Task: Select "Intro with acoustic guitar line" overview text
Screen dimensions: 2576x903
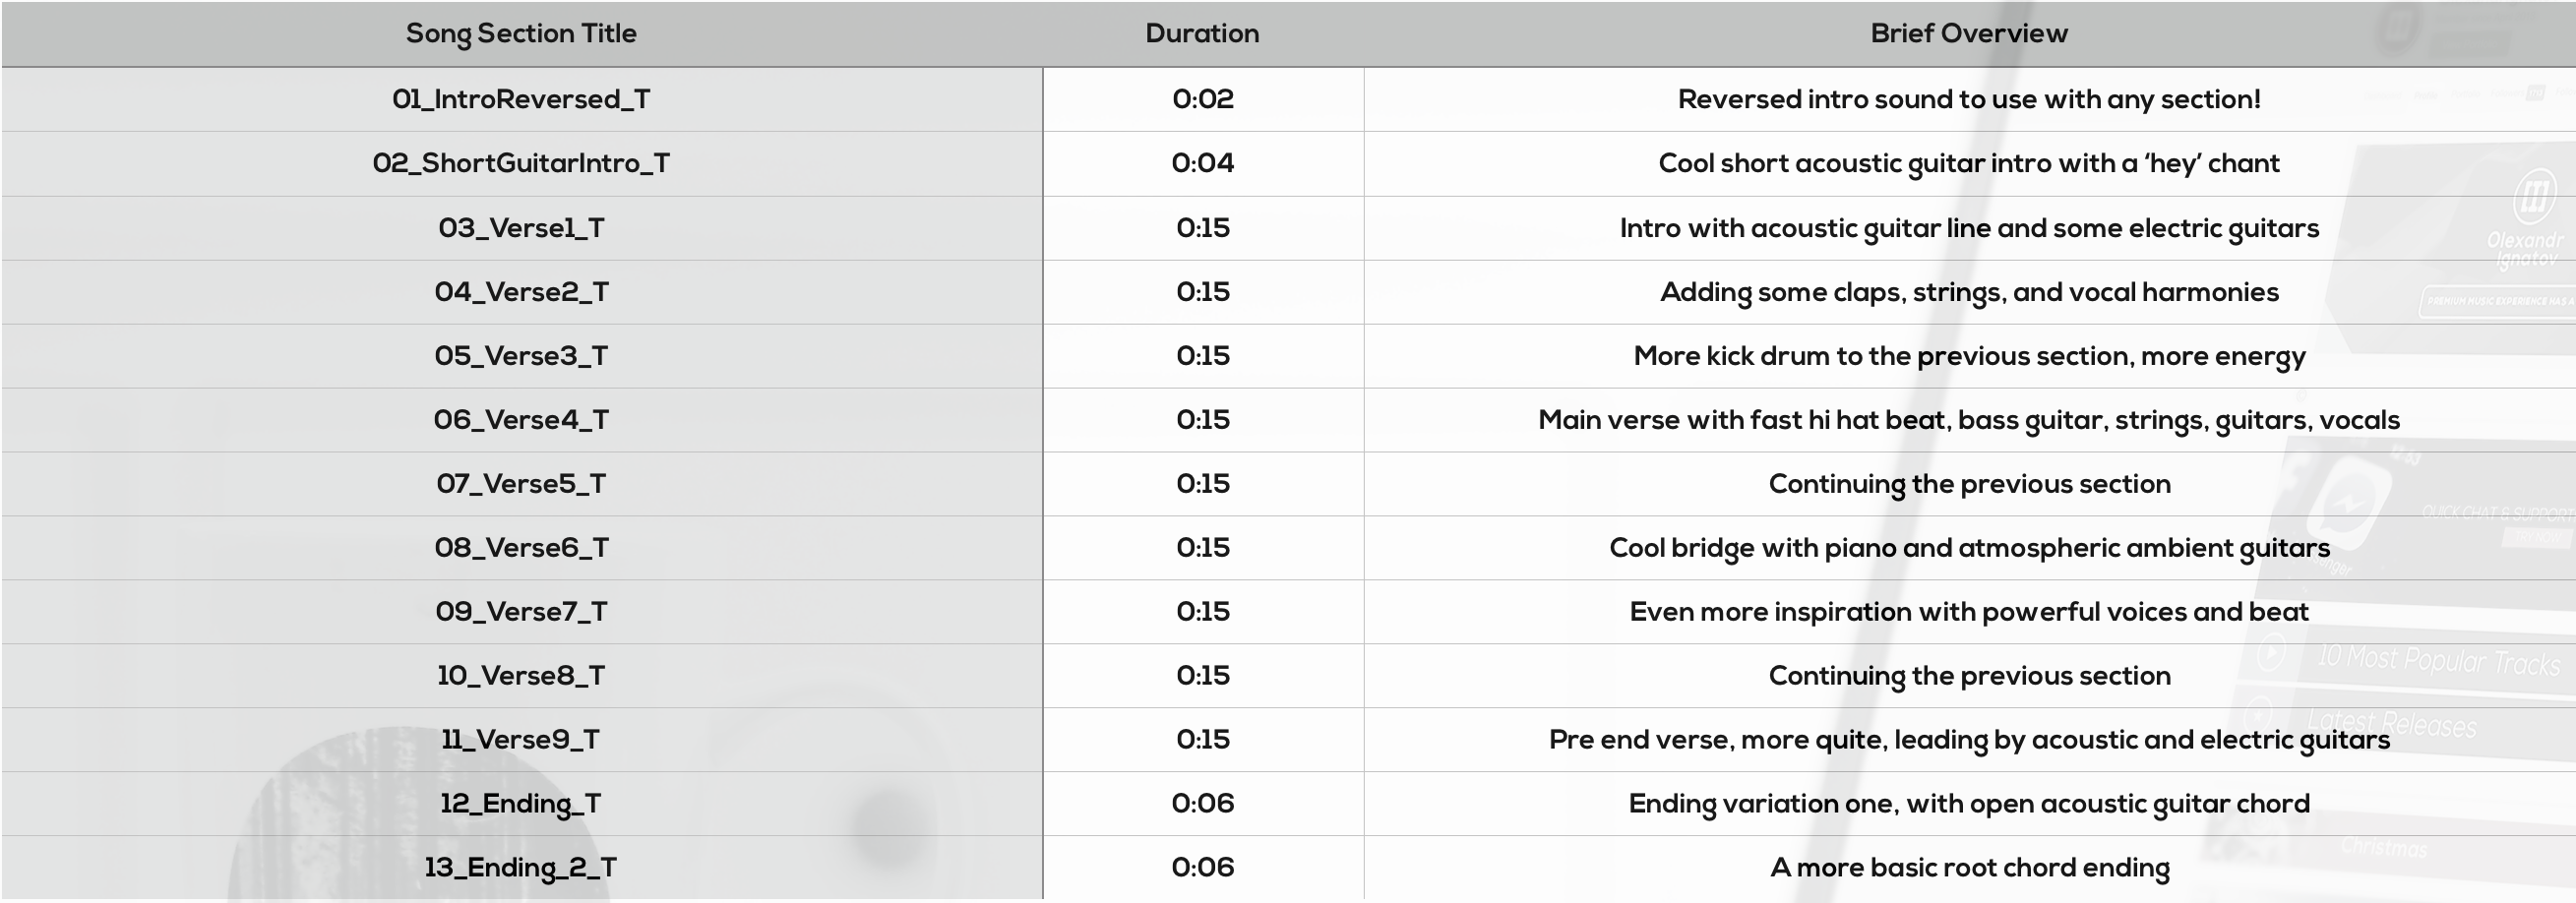Action: click(x=1969, y=229)
